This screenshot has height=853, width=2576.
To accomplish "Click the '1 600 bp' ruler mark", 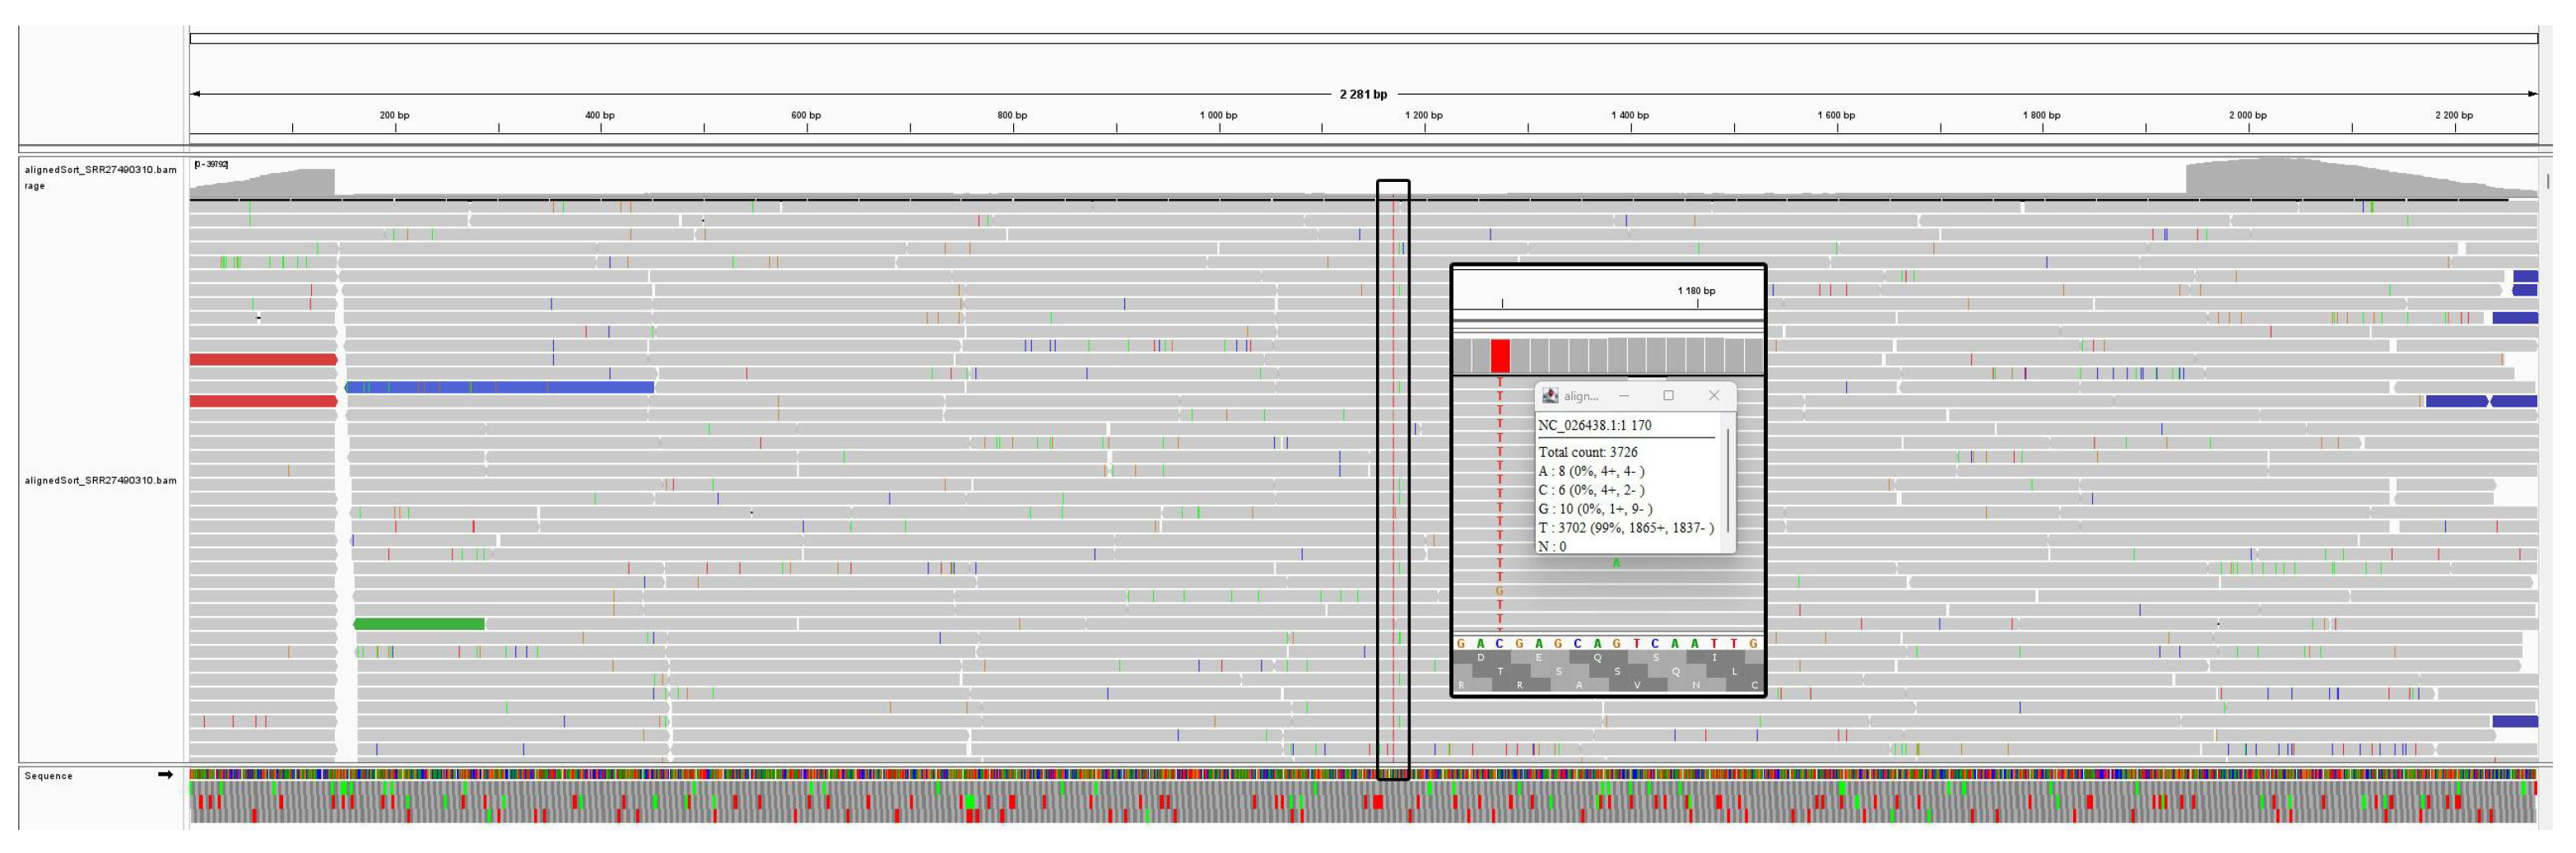I will [x=1836, y=116].
